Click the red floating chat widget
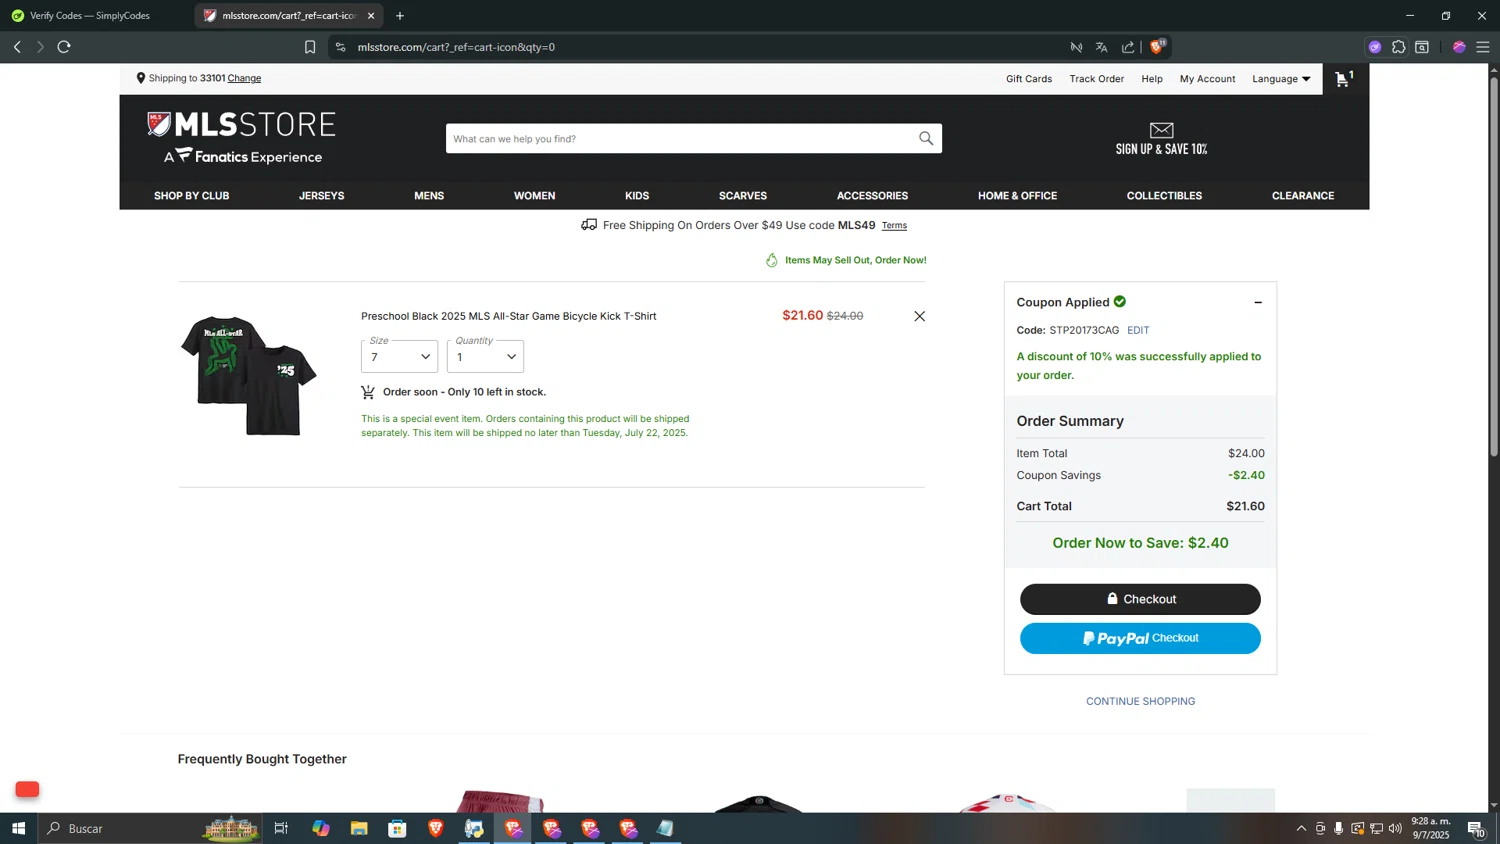The height and width of the screenshot is (844, 1500). point(27,789)
